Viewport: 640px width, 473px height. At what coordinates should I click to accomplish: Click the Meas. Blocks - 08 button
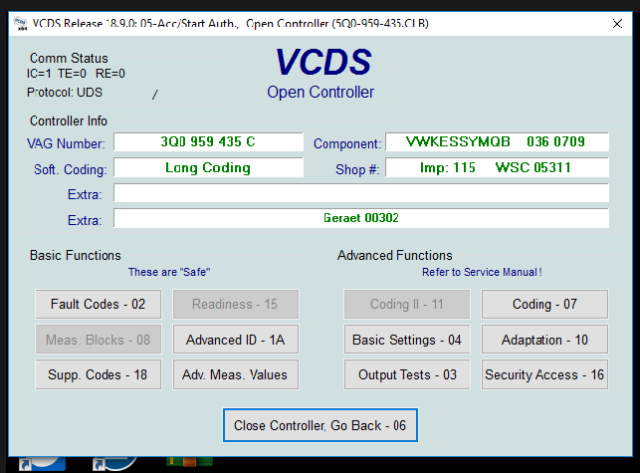point(98,340)
